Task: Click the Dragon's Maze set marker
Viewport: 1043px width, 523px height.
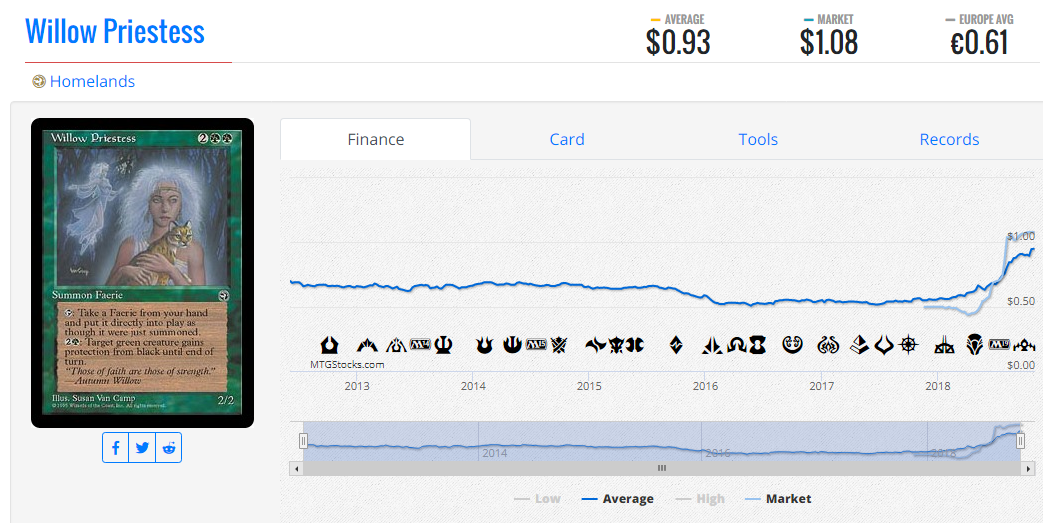Action: [397, 345]
